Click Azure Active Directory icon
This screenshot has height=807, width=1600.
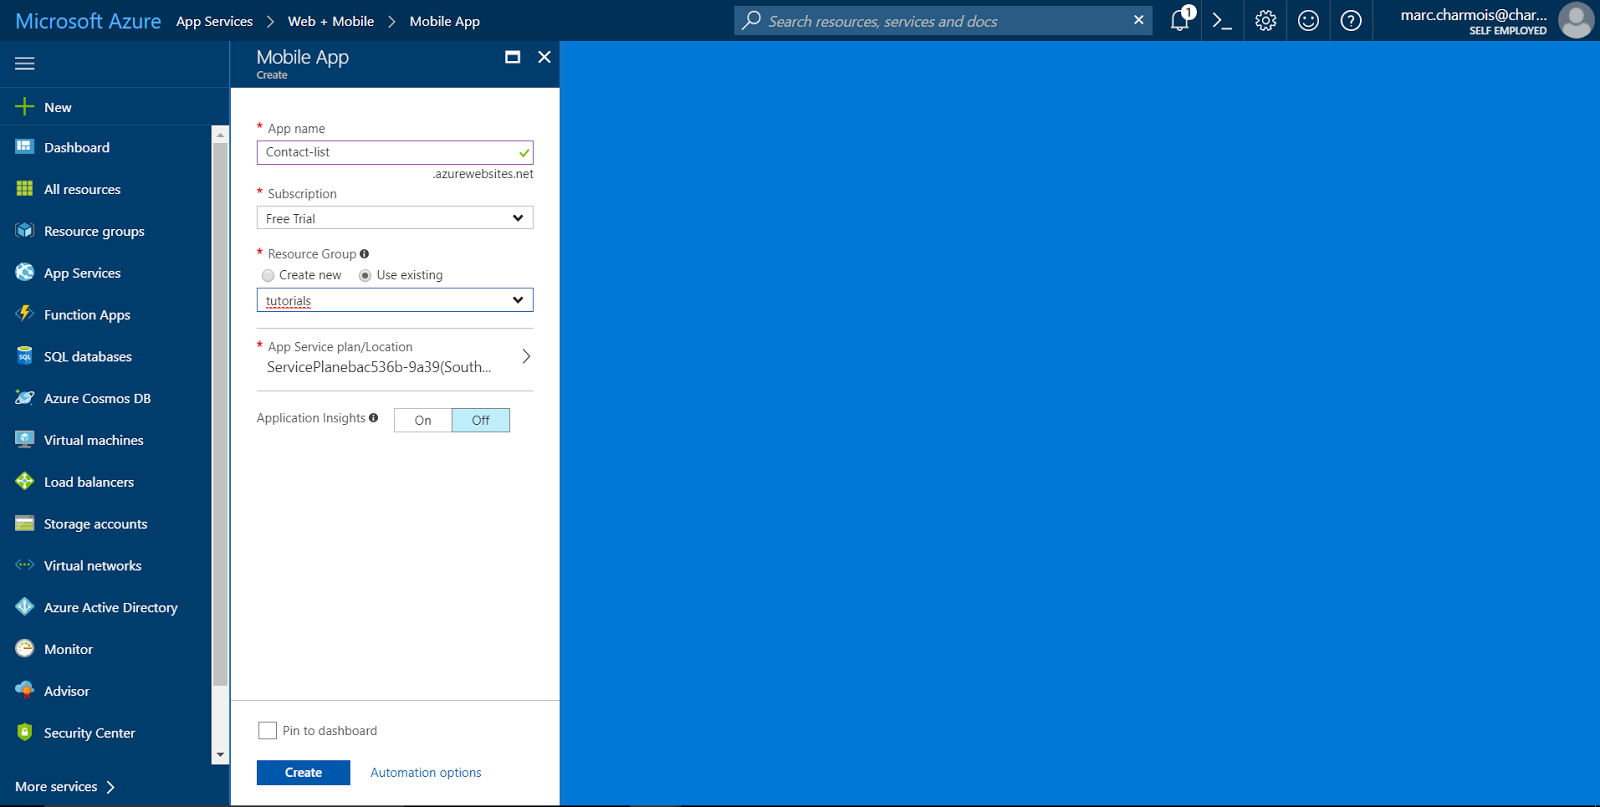coord(25,607)
